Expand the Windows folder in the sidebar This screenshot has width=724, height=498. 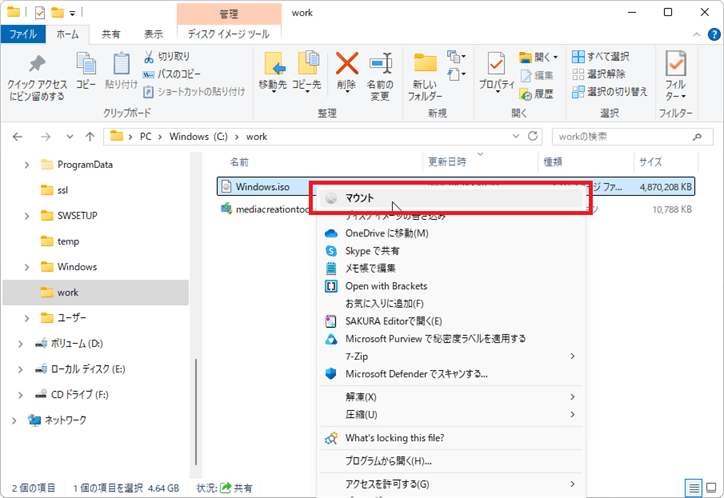tap(27, 267)
